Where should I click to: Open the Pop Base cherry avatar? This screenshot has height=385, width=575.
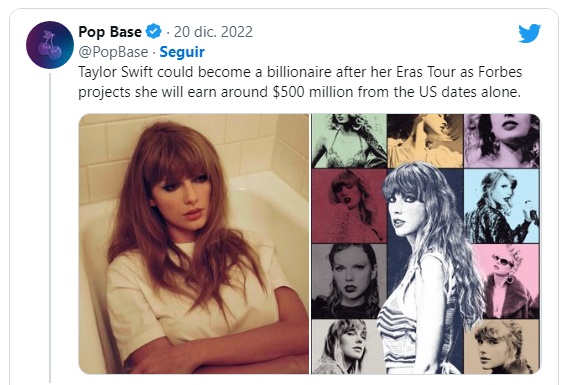coord(50,45)
